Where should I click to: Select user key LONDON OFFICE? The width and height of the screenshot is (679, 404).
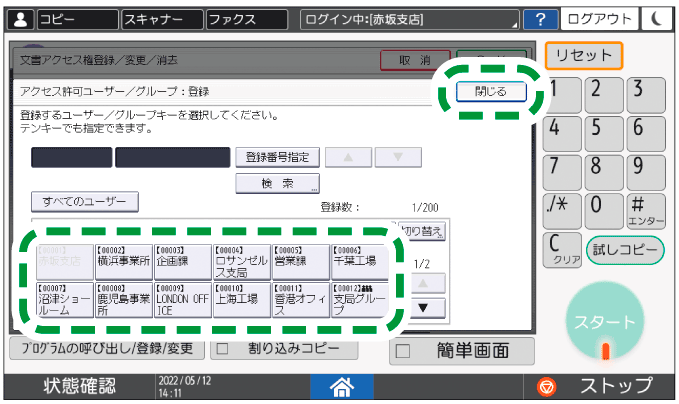(x=183, y=300)
